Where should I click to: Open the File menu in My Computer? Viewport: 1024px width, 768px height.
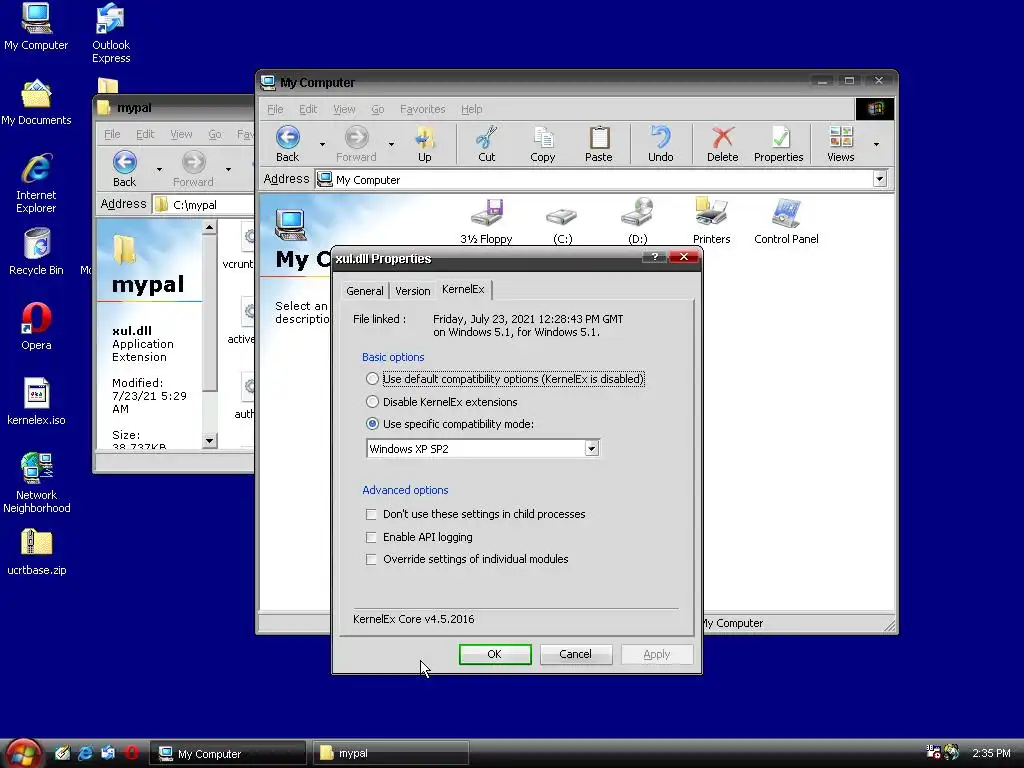pos(275,109)
